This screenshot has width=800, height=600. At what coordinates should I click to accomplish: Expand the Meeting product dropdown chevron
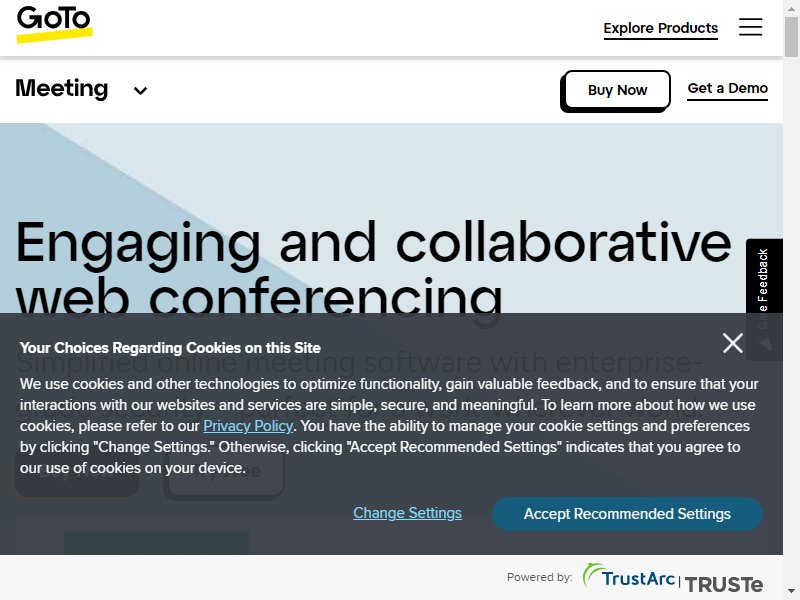(140, 91)
